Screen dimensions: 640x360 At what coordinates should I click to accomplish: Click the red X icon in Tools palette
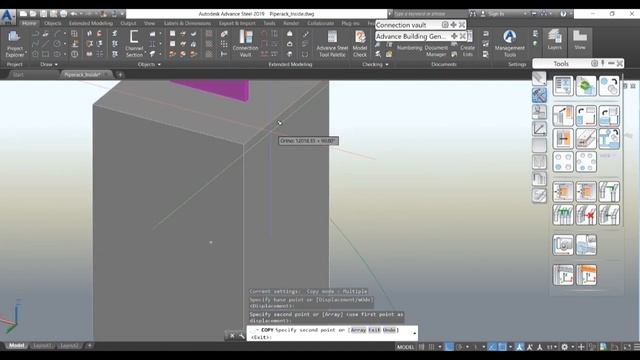pyautogui.click(x=586, y=215)
